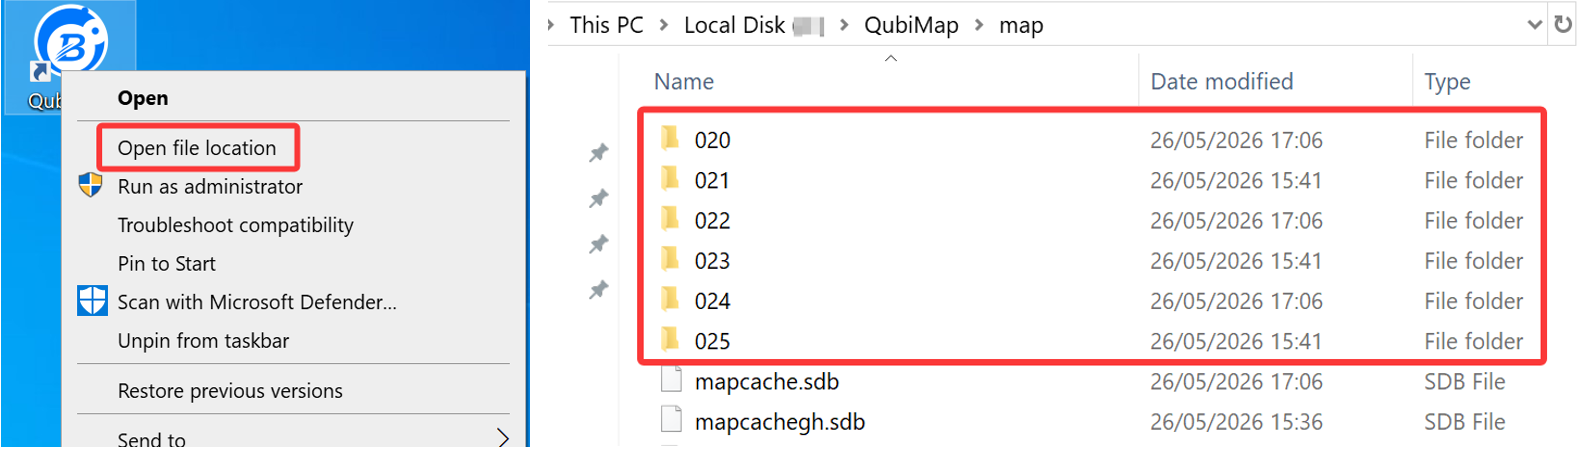Click the topmost pin icon in the sidebar
This screenshot has width=1585, height=450.
point(599,153)
